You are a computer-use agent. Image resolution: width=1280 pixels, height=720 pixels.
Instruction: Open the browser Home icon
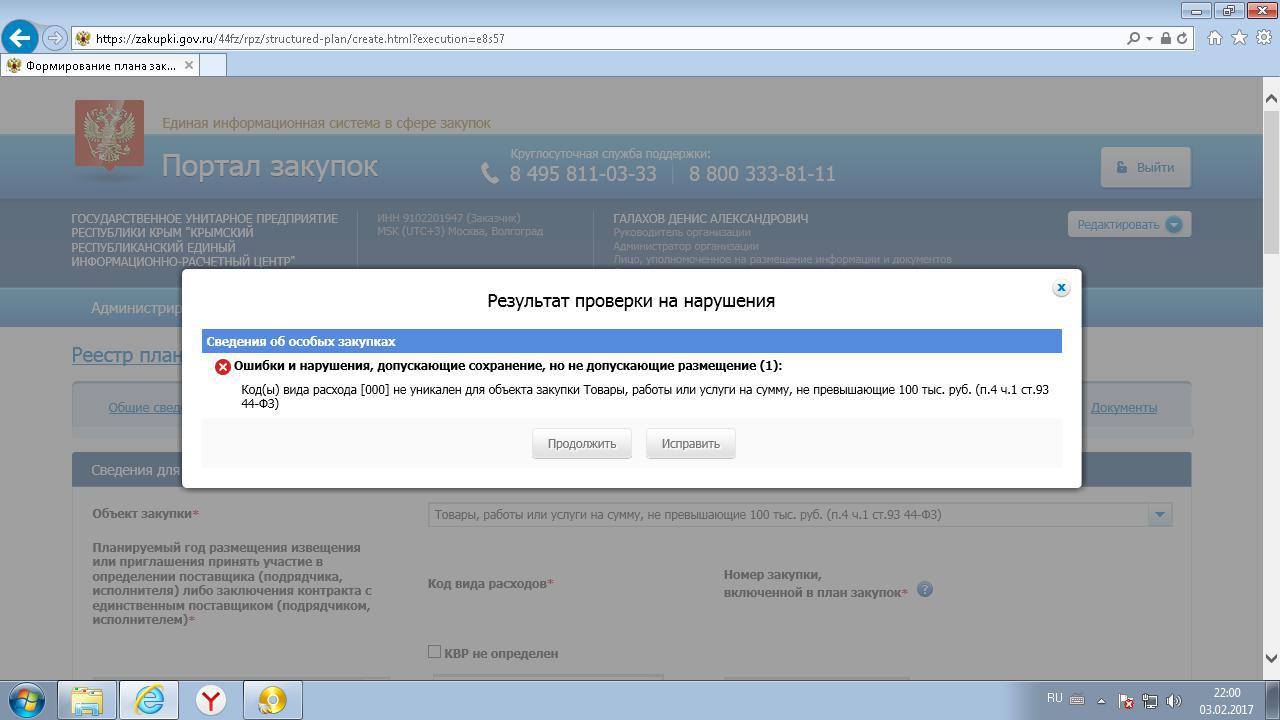(1214, 38)
